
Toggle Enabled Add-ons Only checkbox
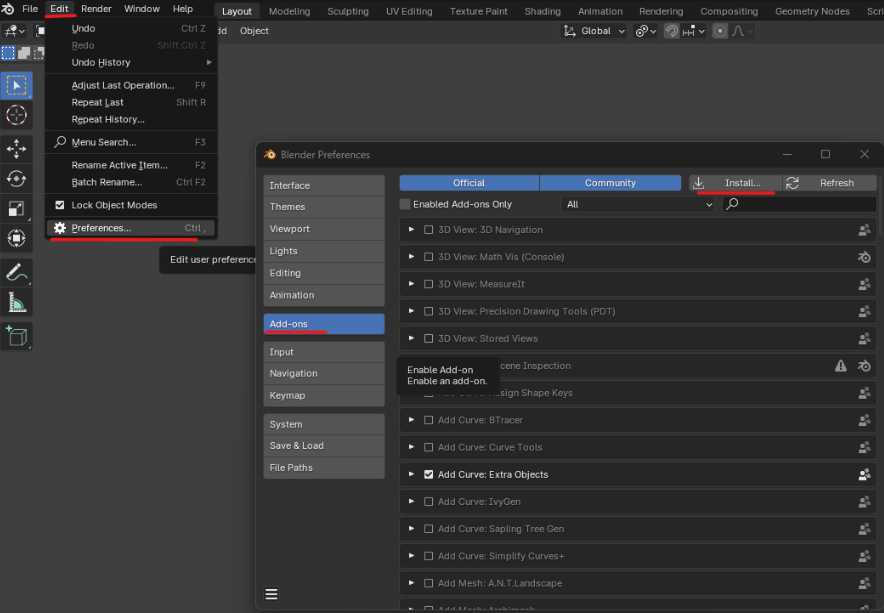(405, 204)
